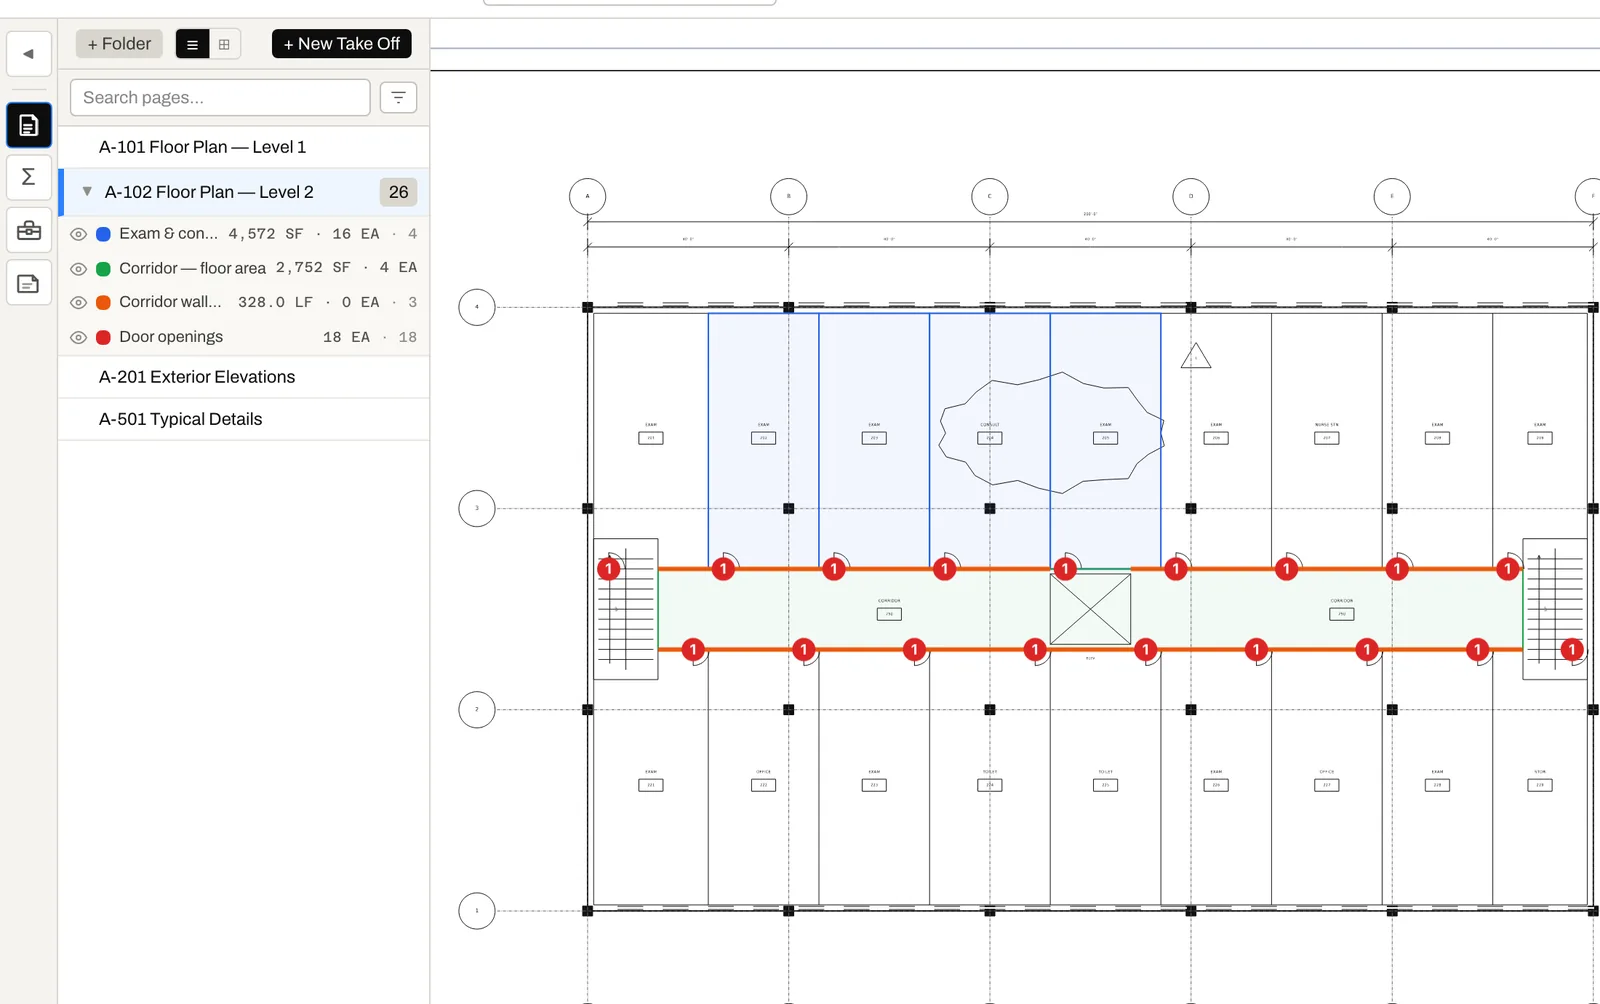Select A-102 Floor Plan — Level 2 row
Screen dimensions: 1600x1004
point(244,192)
